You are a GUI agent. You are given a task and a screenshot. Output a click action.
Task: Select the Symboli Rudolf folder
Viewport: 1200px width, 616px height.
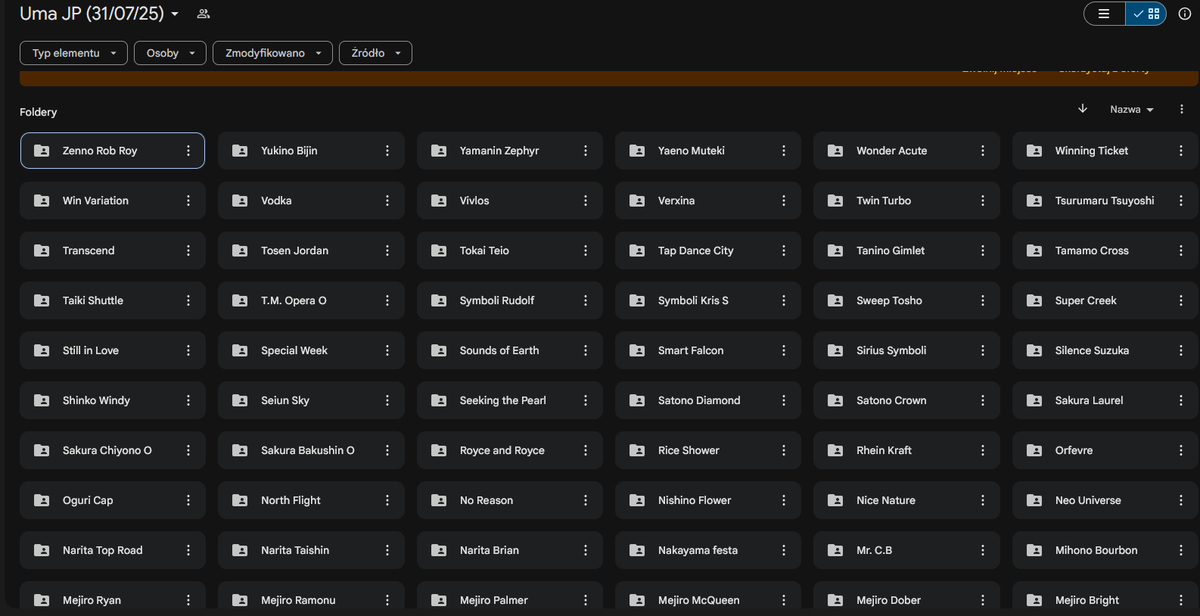510,301
